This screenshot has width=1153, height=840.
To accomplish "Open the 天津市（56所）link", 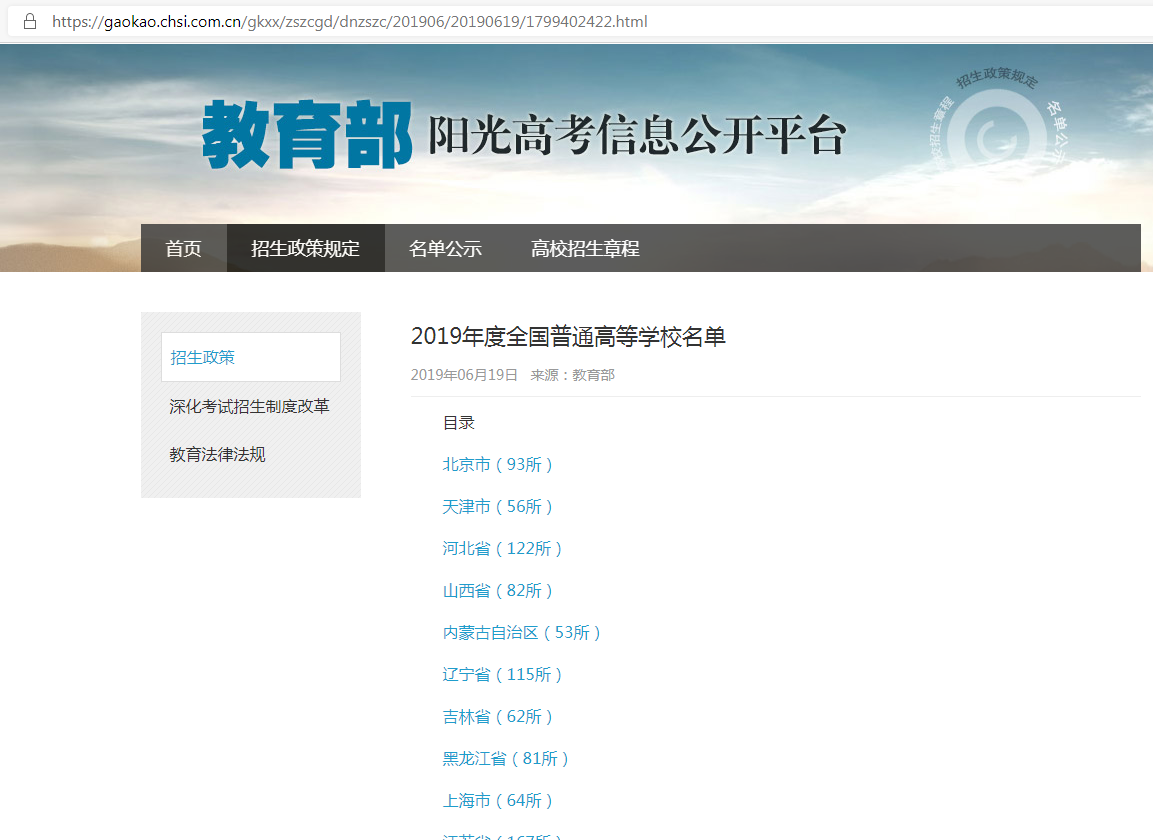I will 498,507.
